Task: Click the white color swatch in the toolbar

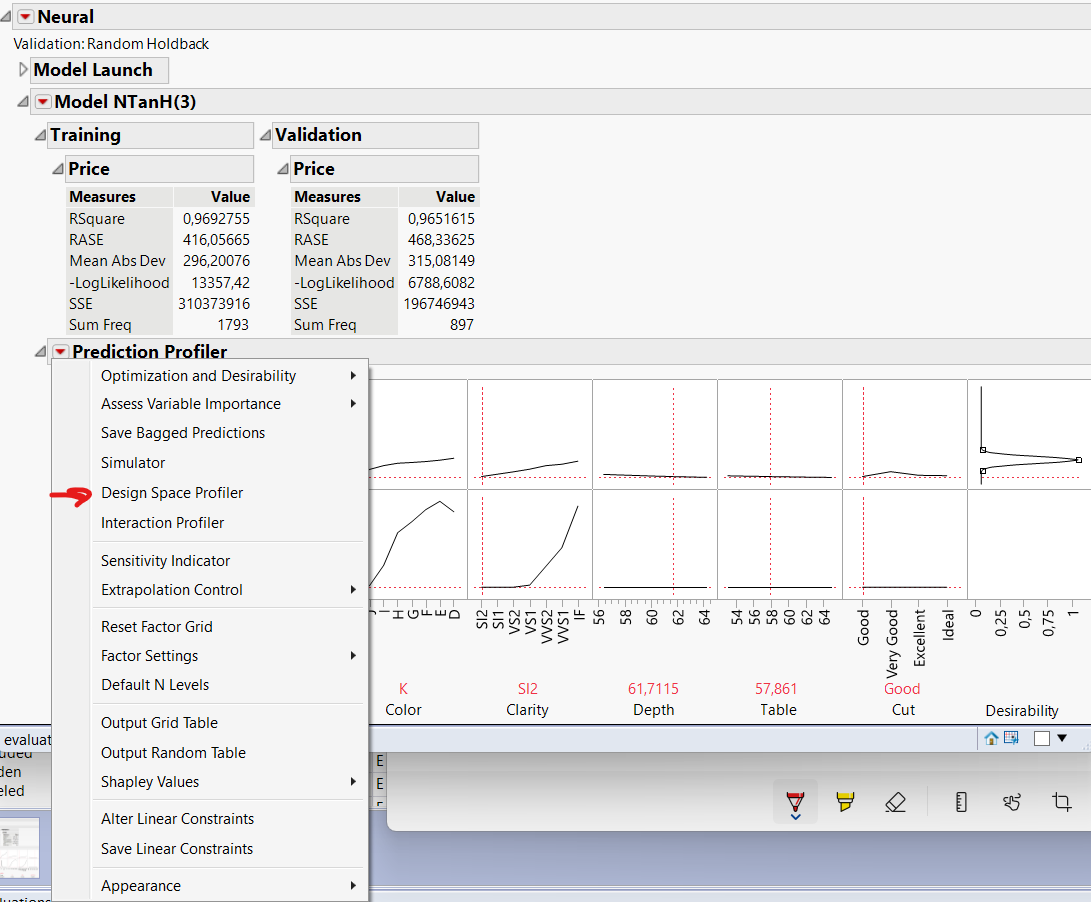Action: (1043, 737)
